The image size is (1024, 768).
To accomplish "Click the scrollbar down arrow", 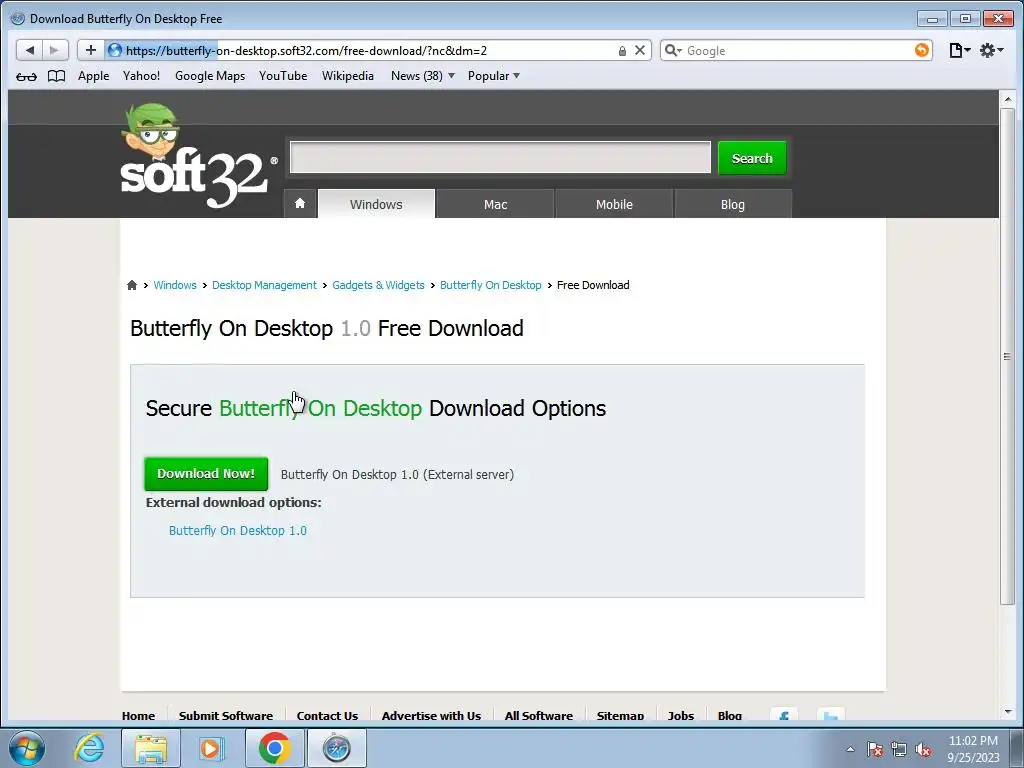I will tap(1007, 712).
